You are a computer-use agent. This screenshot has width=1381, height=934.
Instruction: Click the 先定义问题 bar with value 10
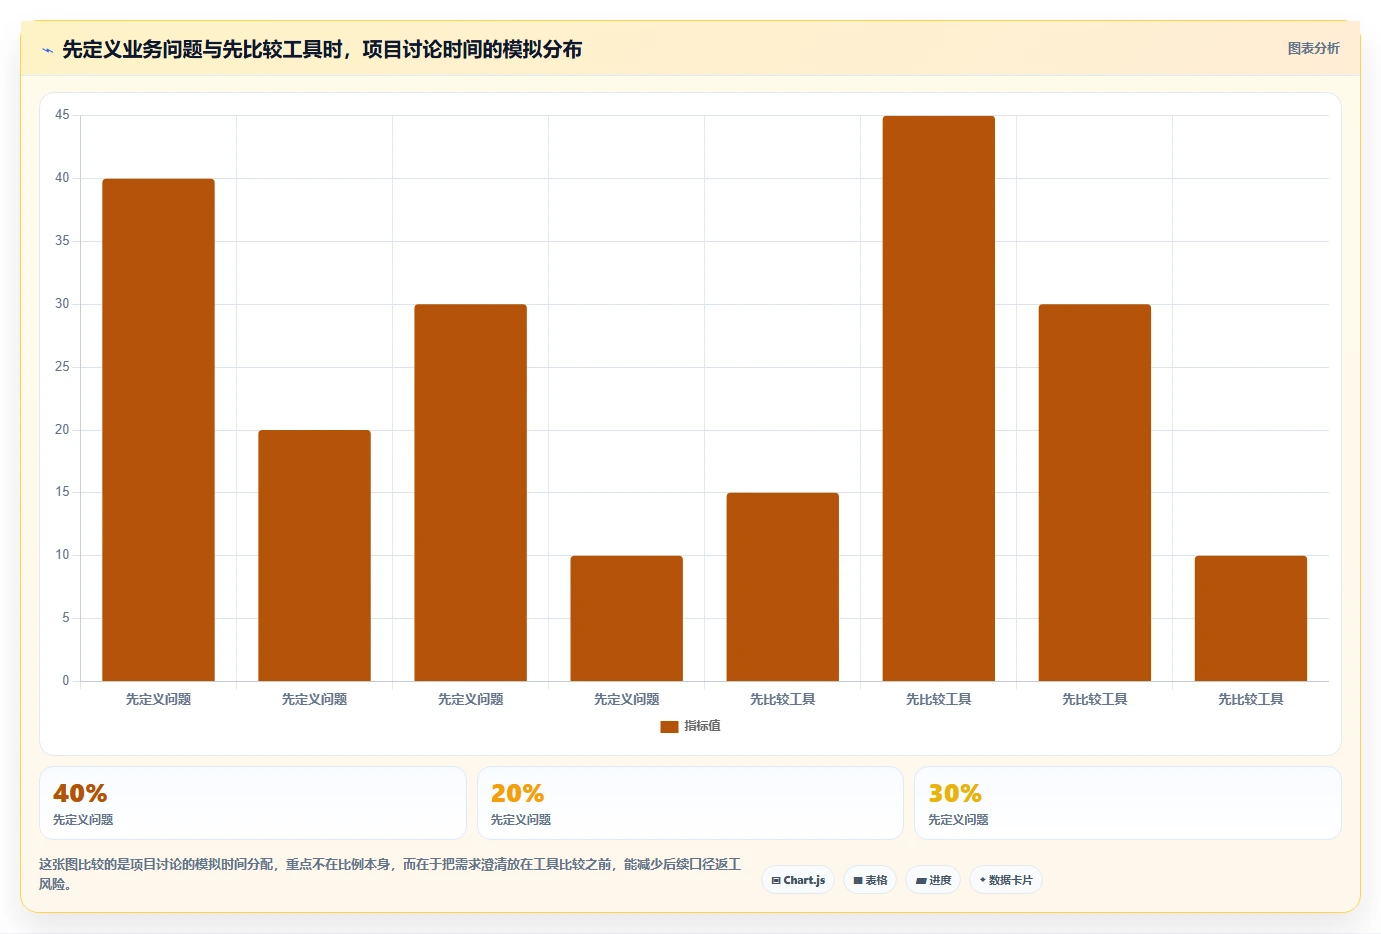tap(626, 619)
